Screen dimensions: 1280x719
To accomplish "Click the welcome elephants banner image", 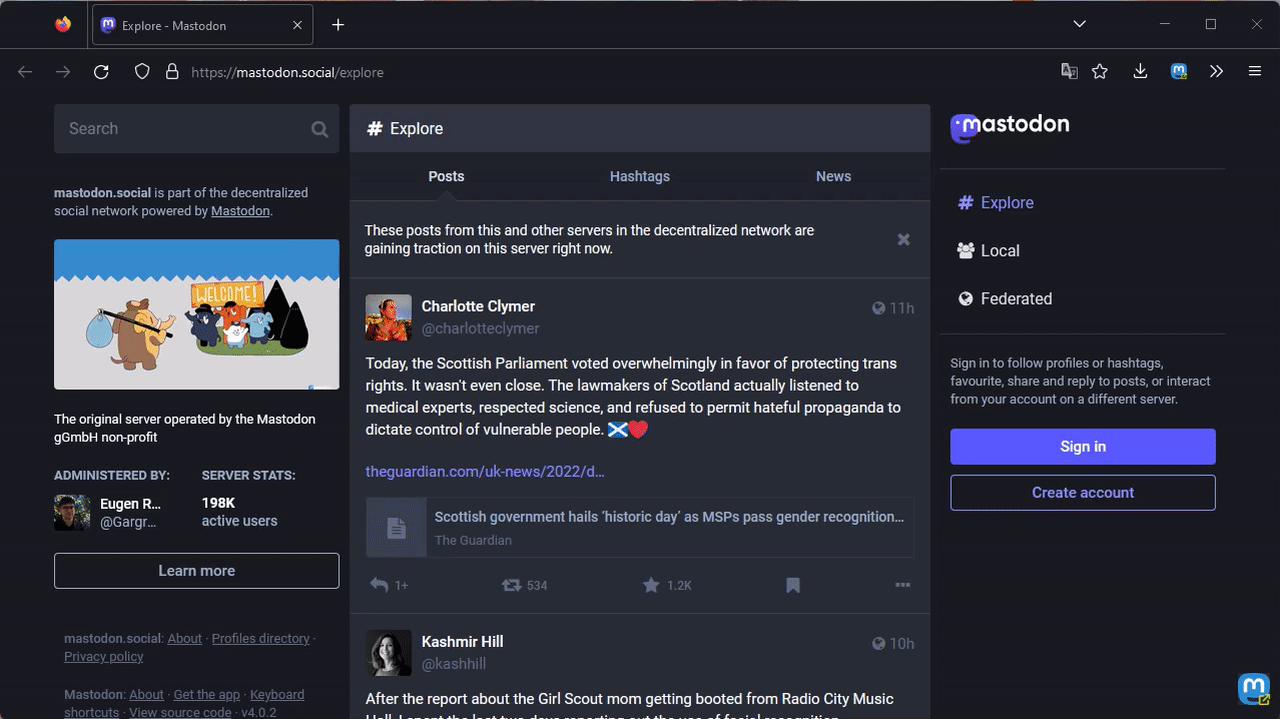I will click(x=196, y=314).
